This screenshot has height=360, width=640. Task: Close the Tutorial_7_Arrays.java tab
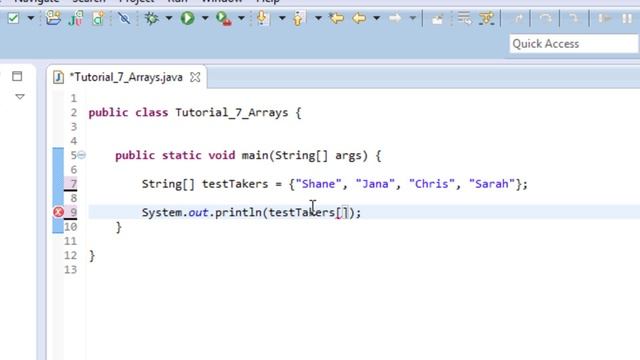(x=196, y=77)
